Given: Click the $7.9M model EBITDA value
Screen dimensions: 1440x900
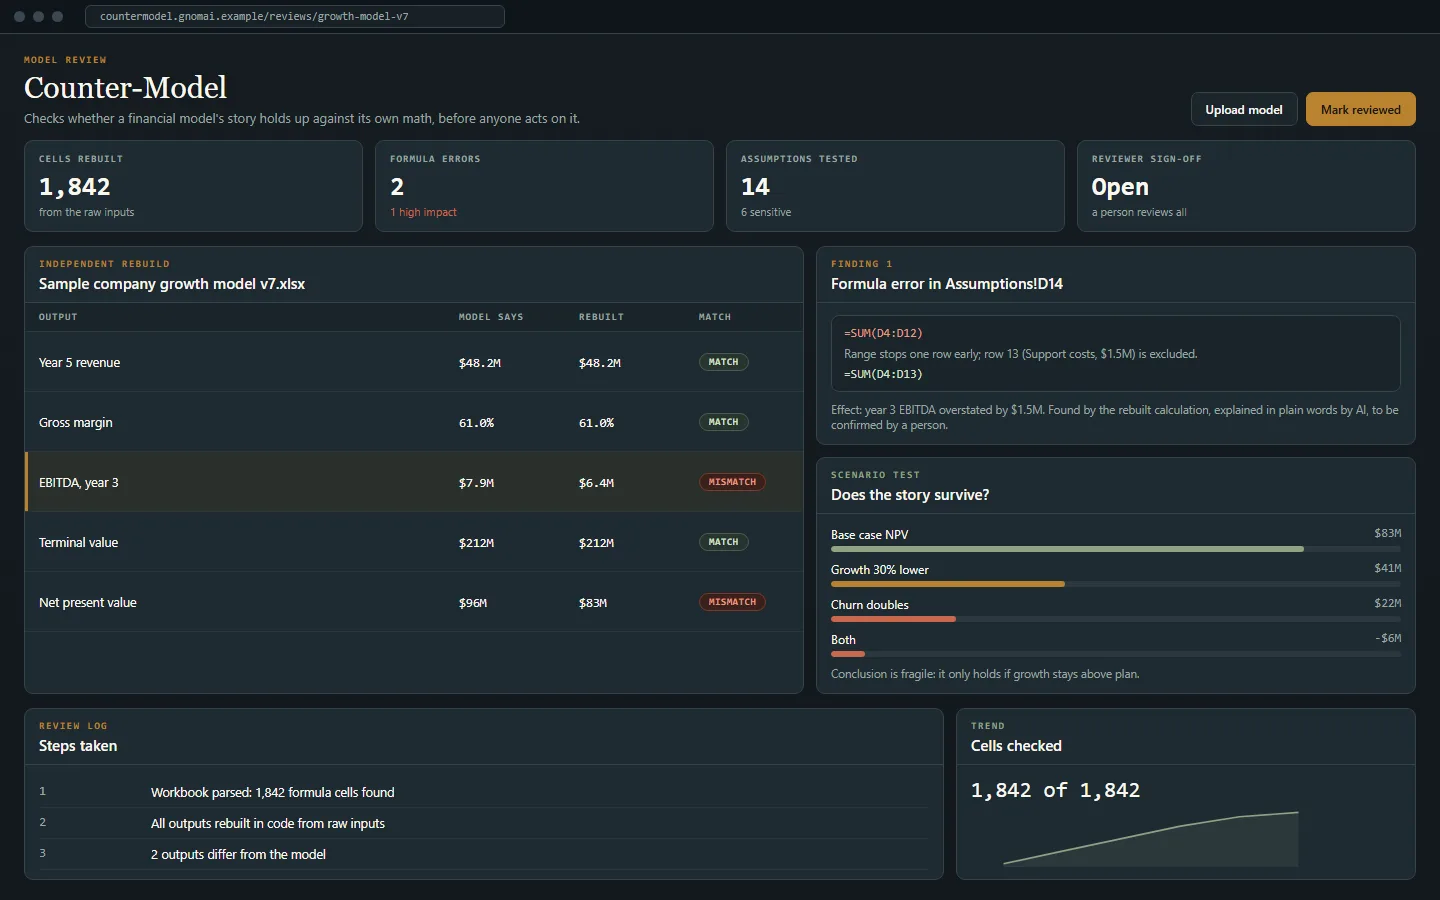Looking at the screenshot, I should [x=476, y=483].
